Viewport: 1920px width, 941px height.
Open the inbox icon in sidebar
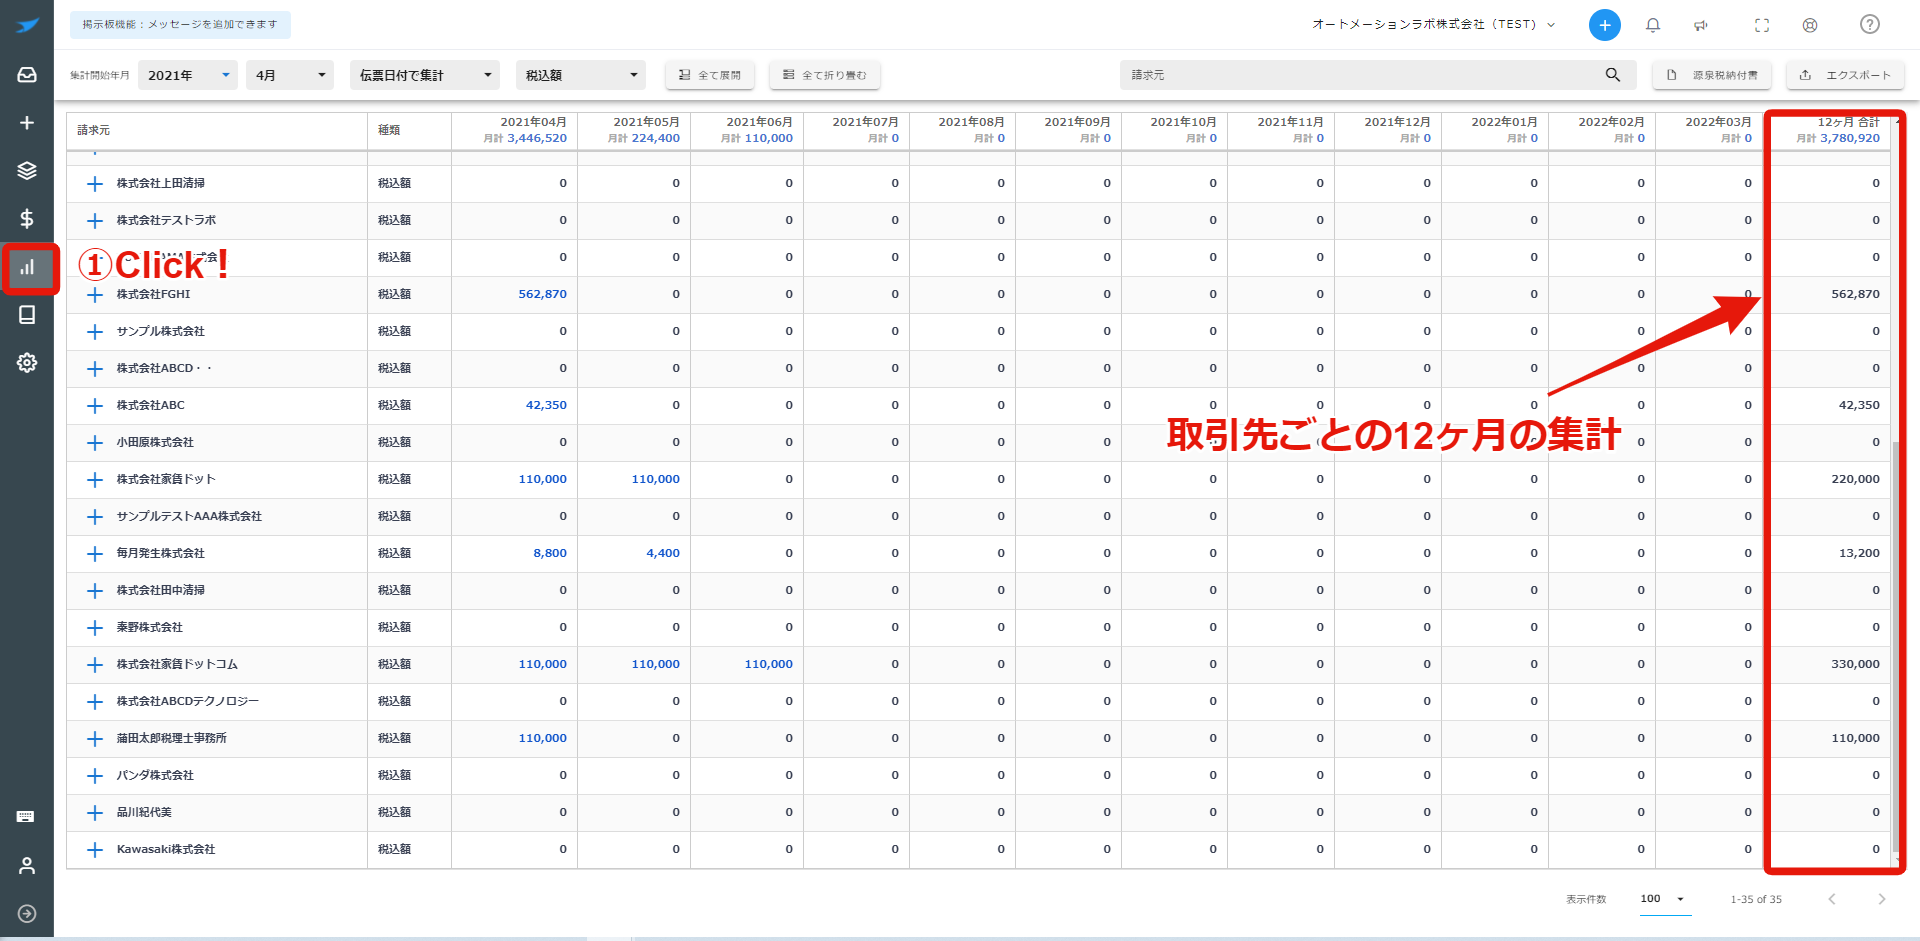point(27,75)
